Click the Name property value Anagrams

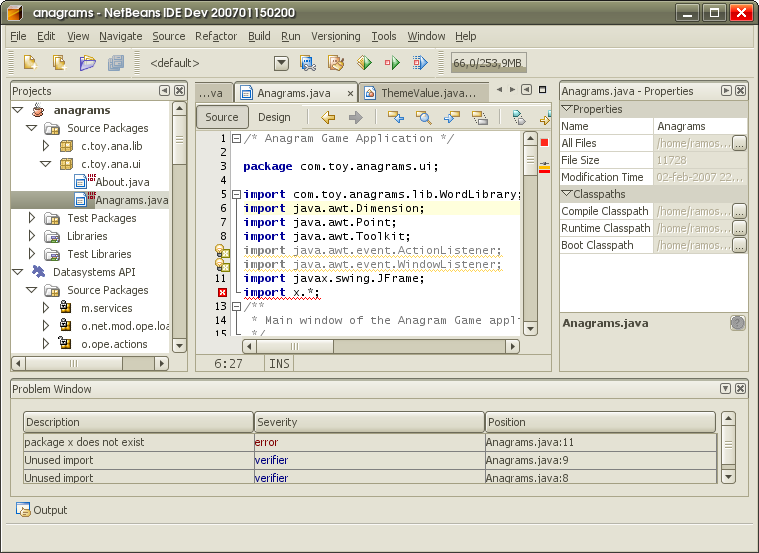(x=700, y=126)
